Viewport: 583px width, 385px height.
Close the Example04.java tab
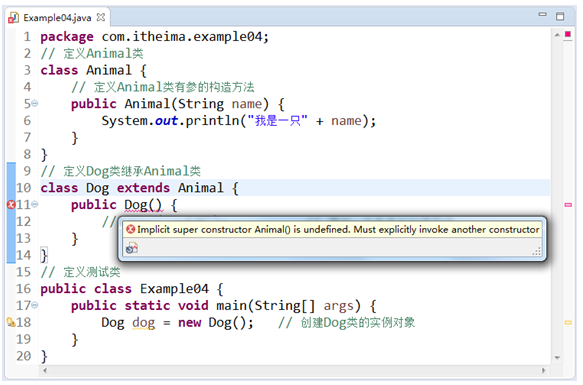(101, 17)
